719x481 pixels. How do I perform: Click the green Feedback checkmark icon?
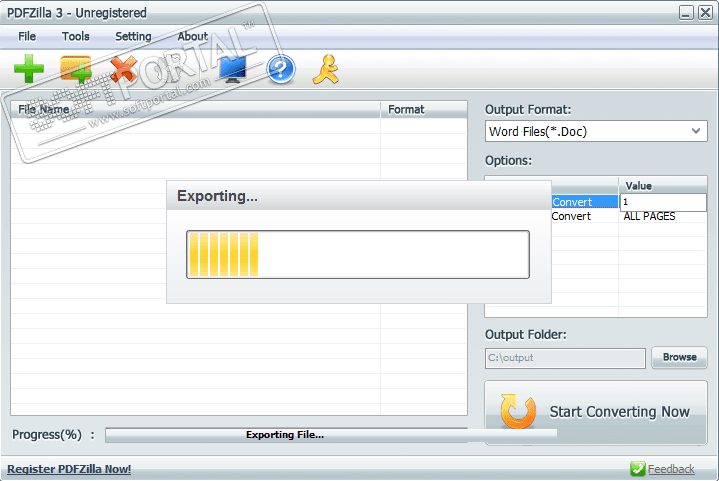[x=637, y=469]
